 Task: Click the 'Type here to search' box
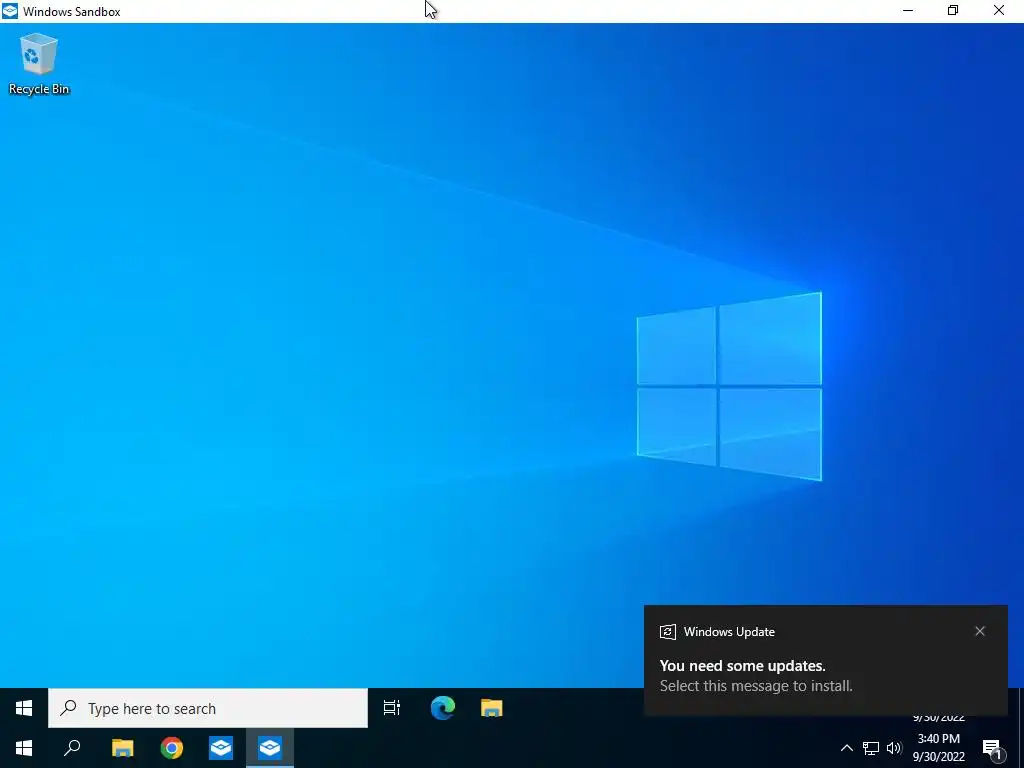[x=208, y=708]
